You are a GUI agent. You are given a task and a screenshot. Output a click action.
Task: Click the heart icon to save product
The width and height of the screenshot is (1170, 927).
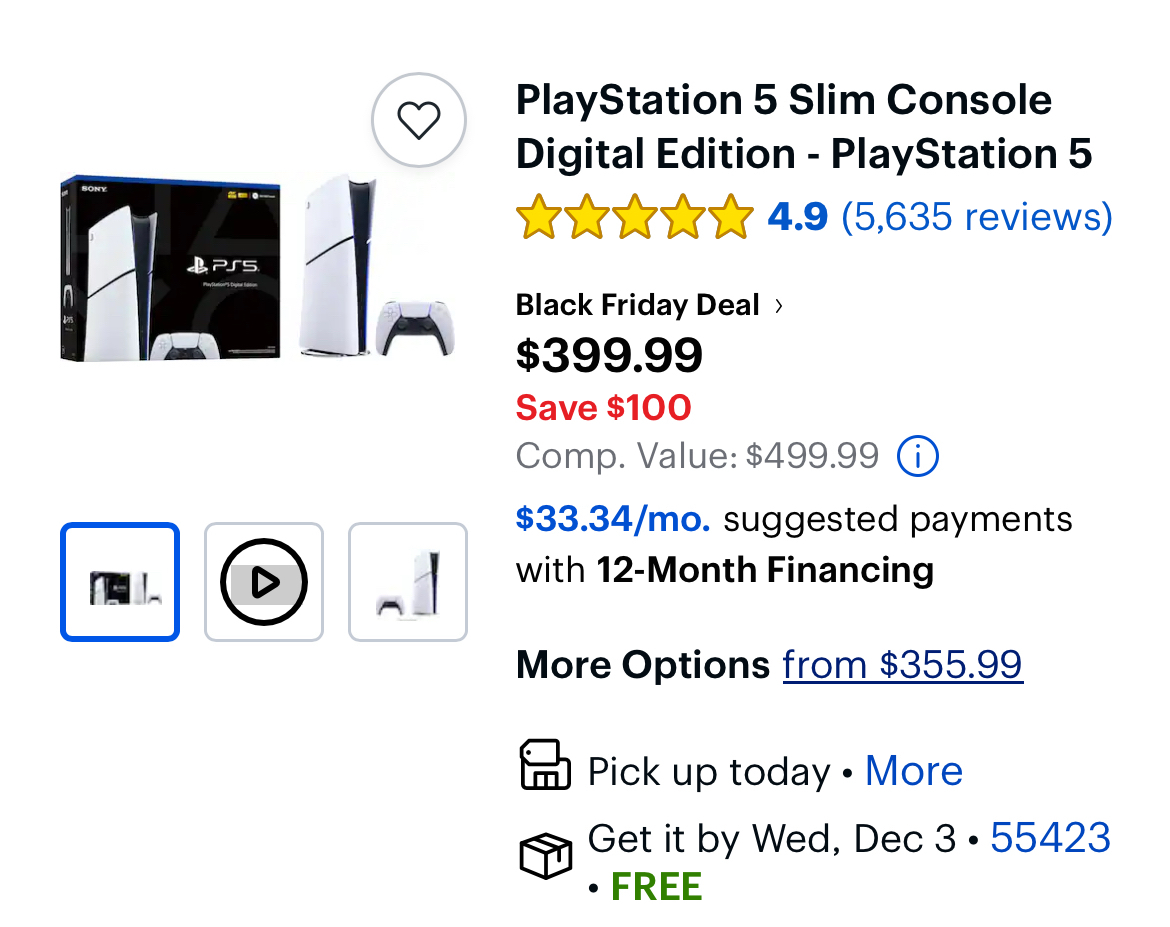[x=419, y=121]
